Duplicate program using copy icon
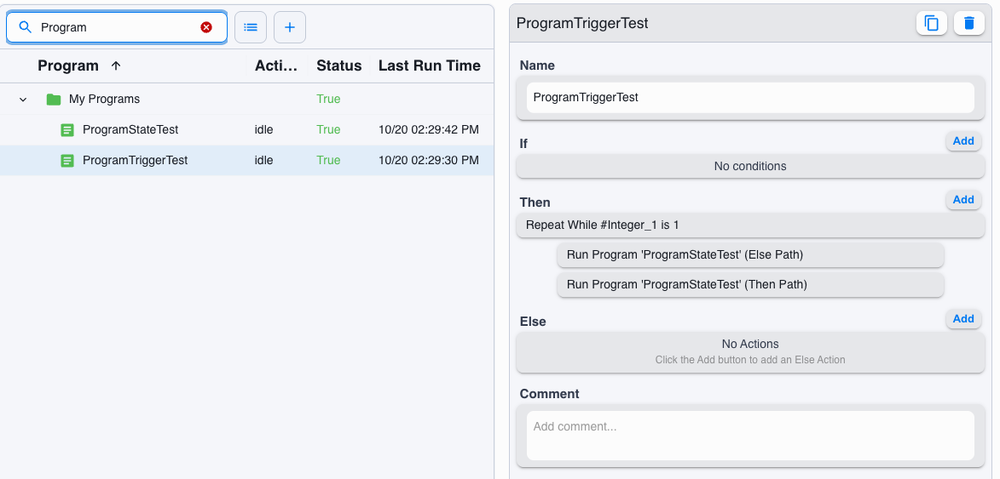Viewport: 1000px width, 479px height. click(x=932, y=24)
